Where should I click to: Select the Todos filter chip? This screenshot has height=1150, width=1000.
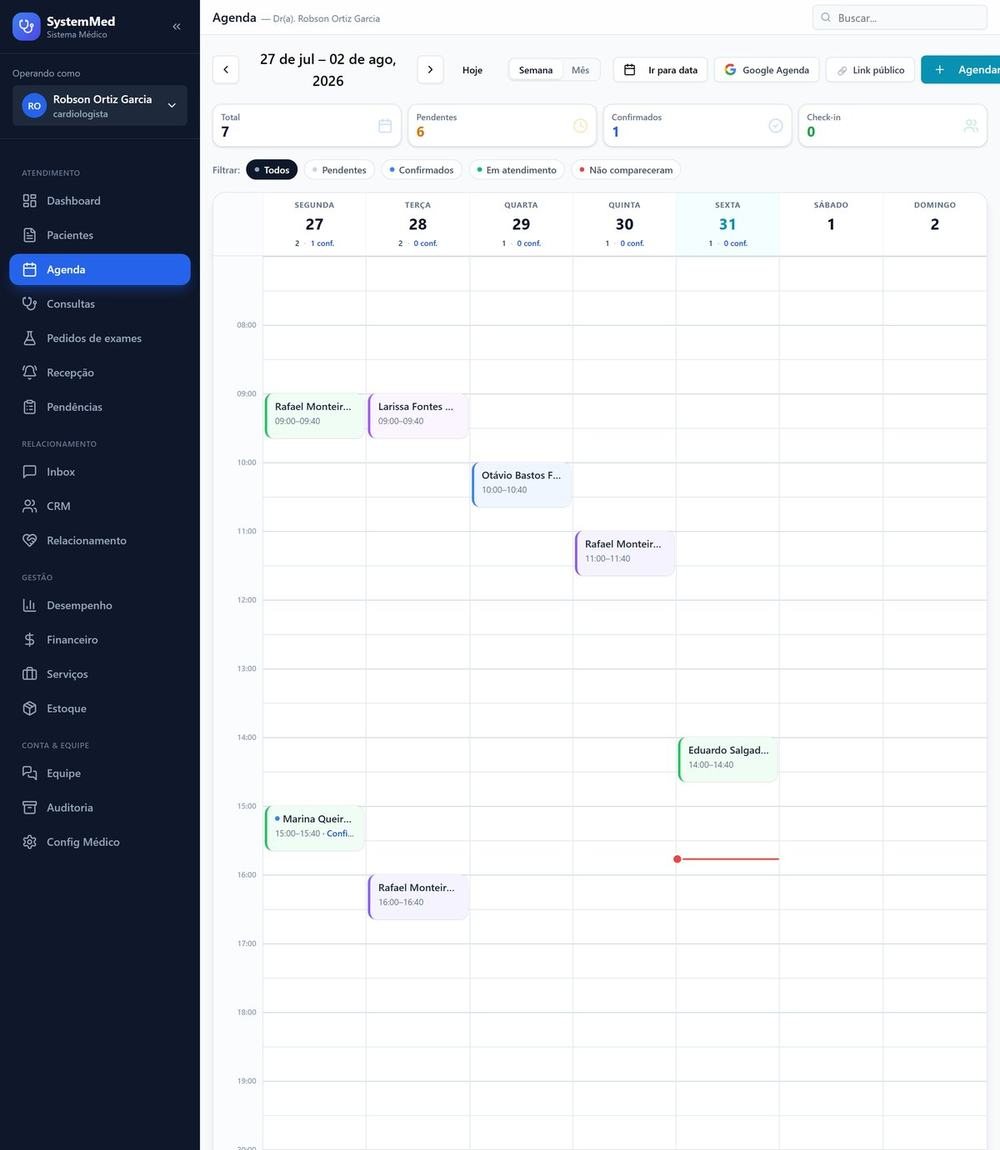(x=271, y=170)
